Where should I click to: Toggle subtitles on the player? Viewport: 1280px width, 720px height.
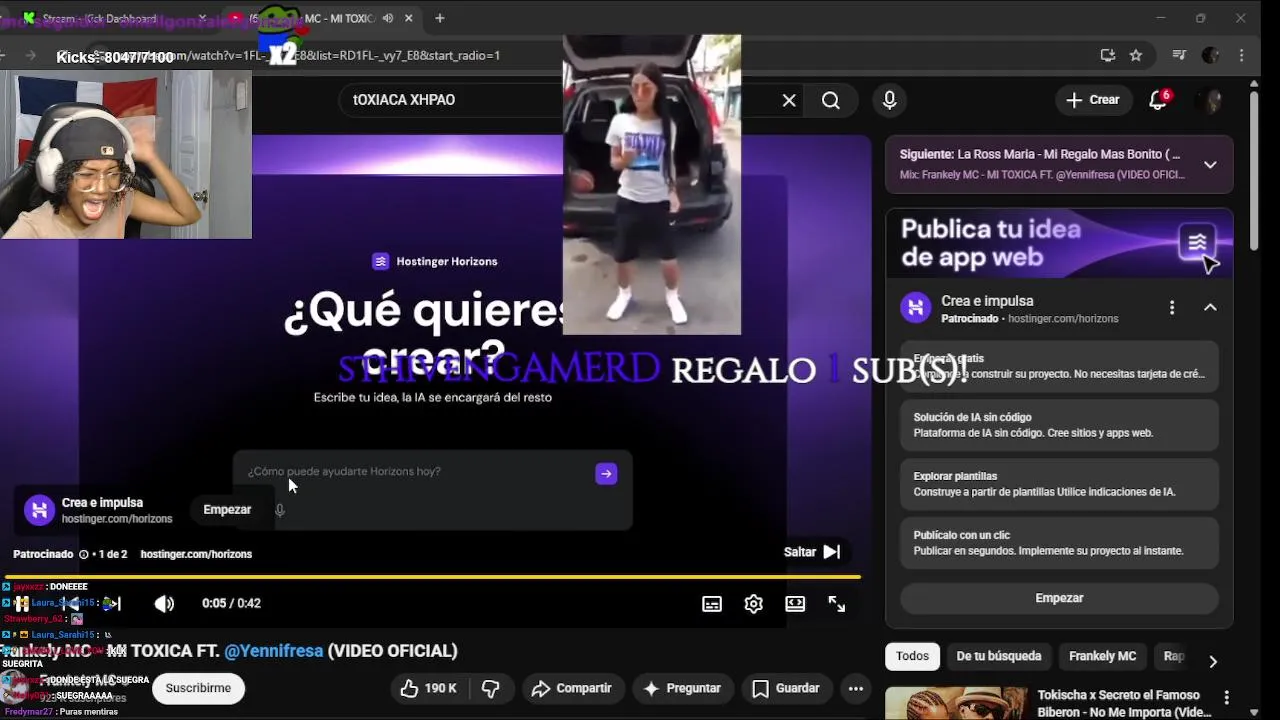point(712,604)
